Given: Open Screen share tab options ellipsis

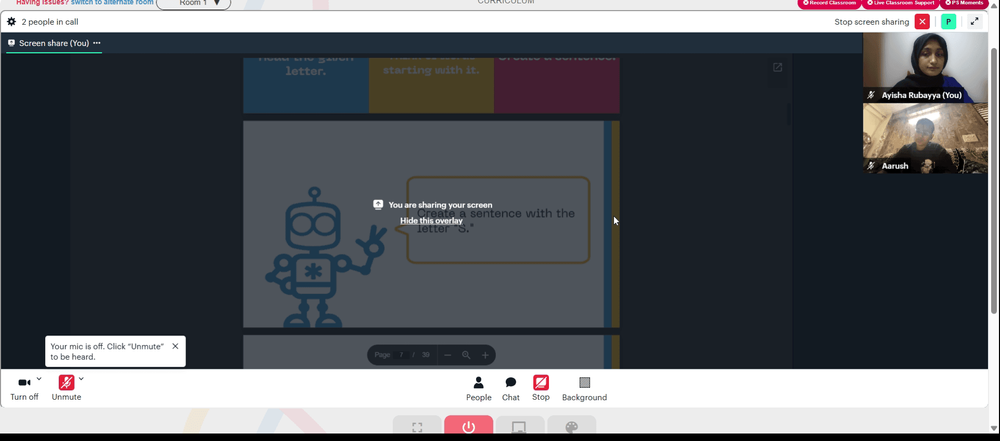Looking at the screenshot, I should pos(97,43).
